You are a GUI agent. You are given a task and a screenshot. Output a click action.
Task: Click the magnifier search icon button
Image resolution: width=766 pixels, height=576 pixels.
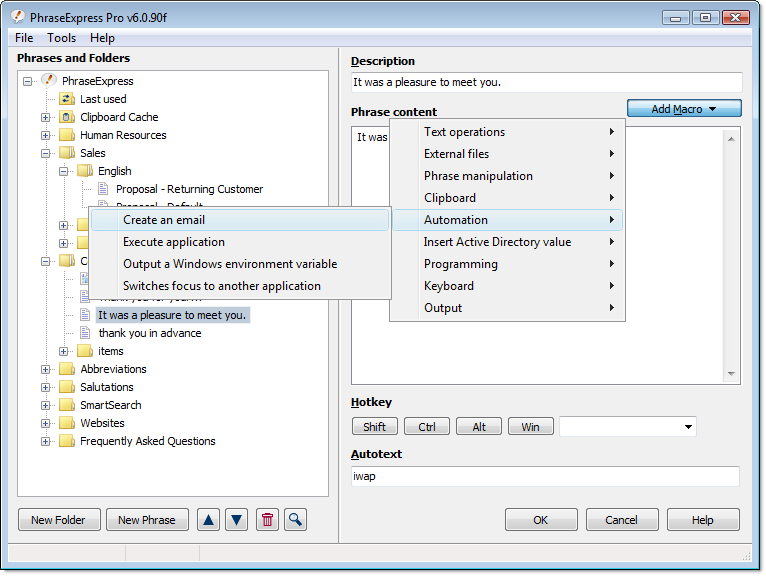point(295,519)
